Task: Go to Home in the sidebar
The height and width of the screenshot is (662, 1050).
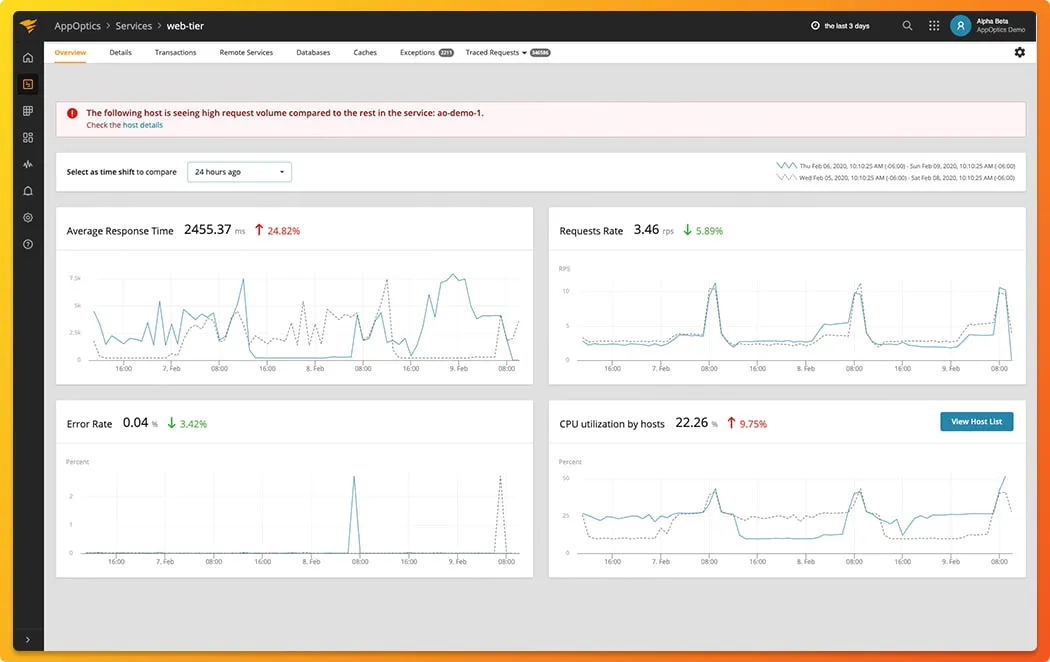Action: tap(28, 58)
